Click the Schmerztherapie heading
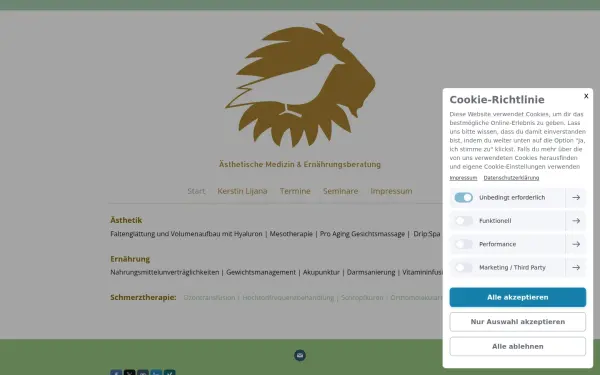The width and height of the screenshot is (600, 375). point(143,297)
